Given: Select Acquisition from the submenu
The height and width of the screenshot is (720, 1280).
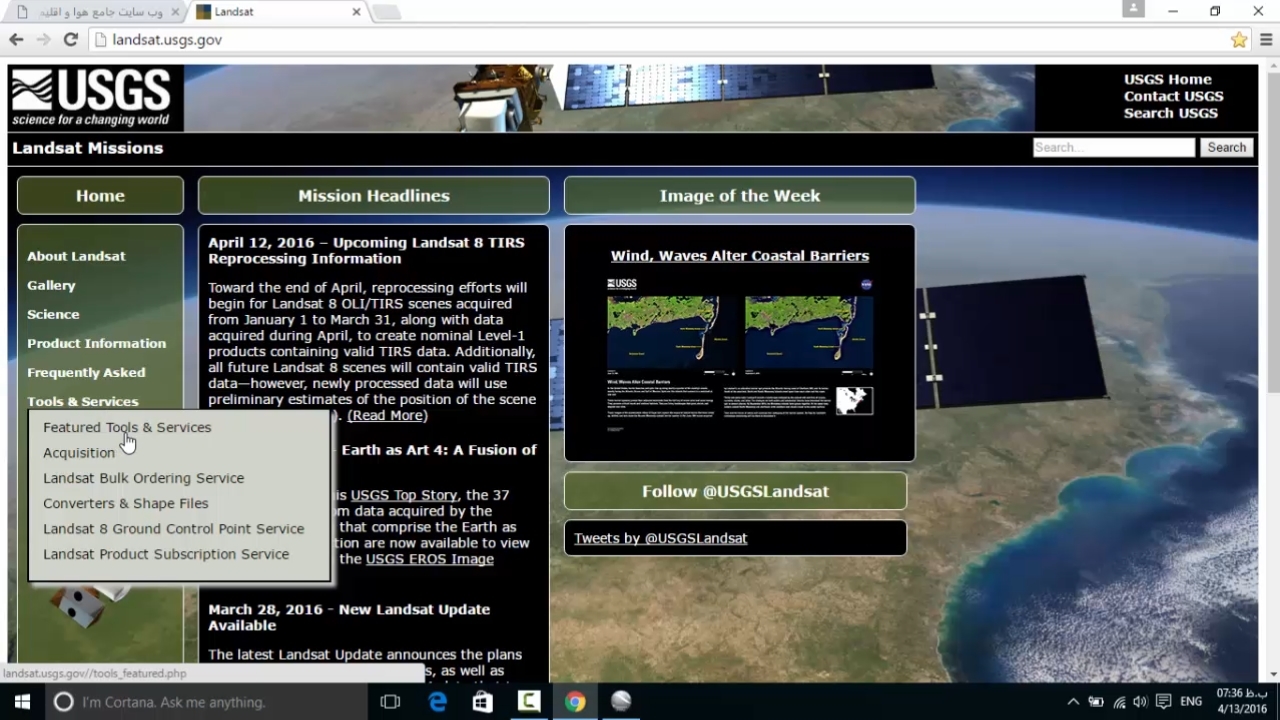Looking at the screenshot, I should coord(79,452).
